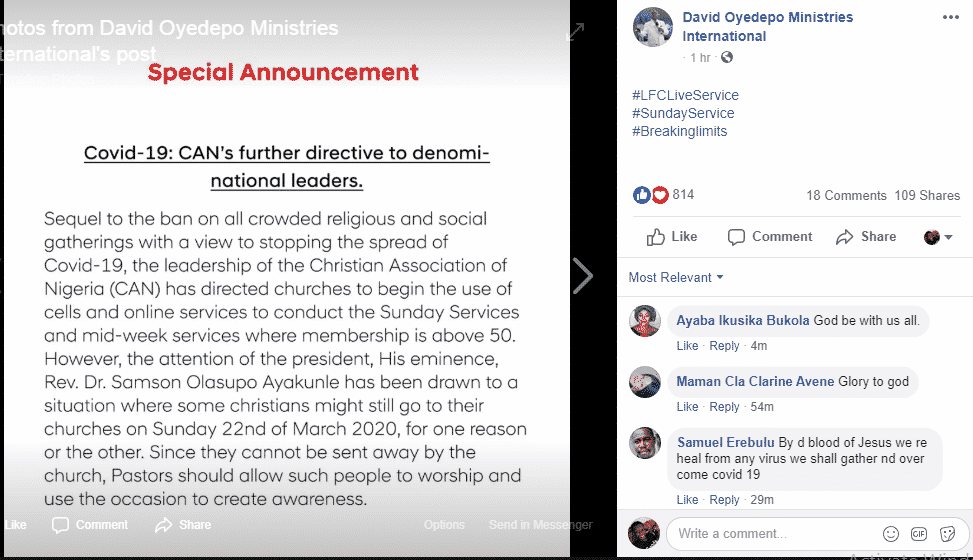Open Options menu below the photo
This screenshot has height=560, width=973.
tap(444, 525)
